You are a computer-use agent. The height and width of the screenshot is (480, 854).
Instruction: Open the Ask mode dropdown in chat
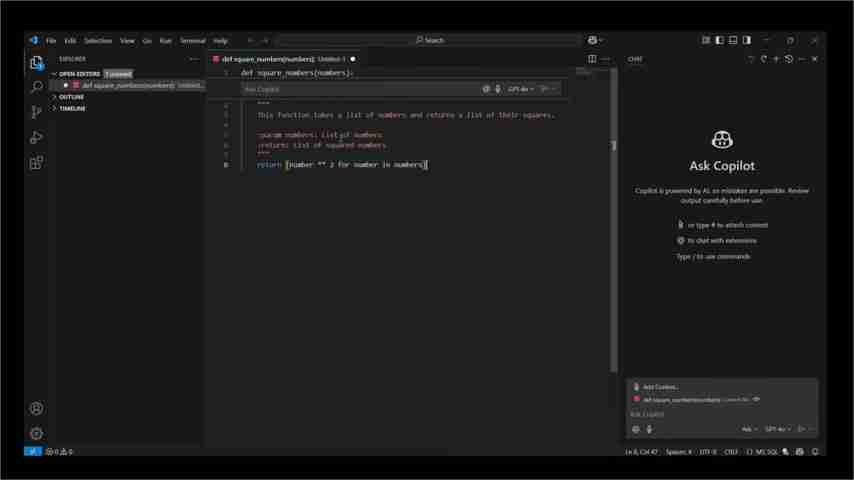pos(749,429)
